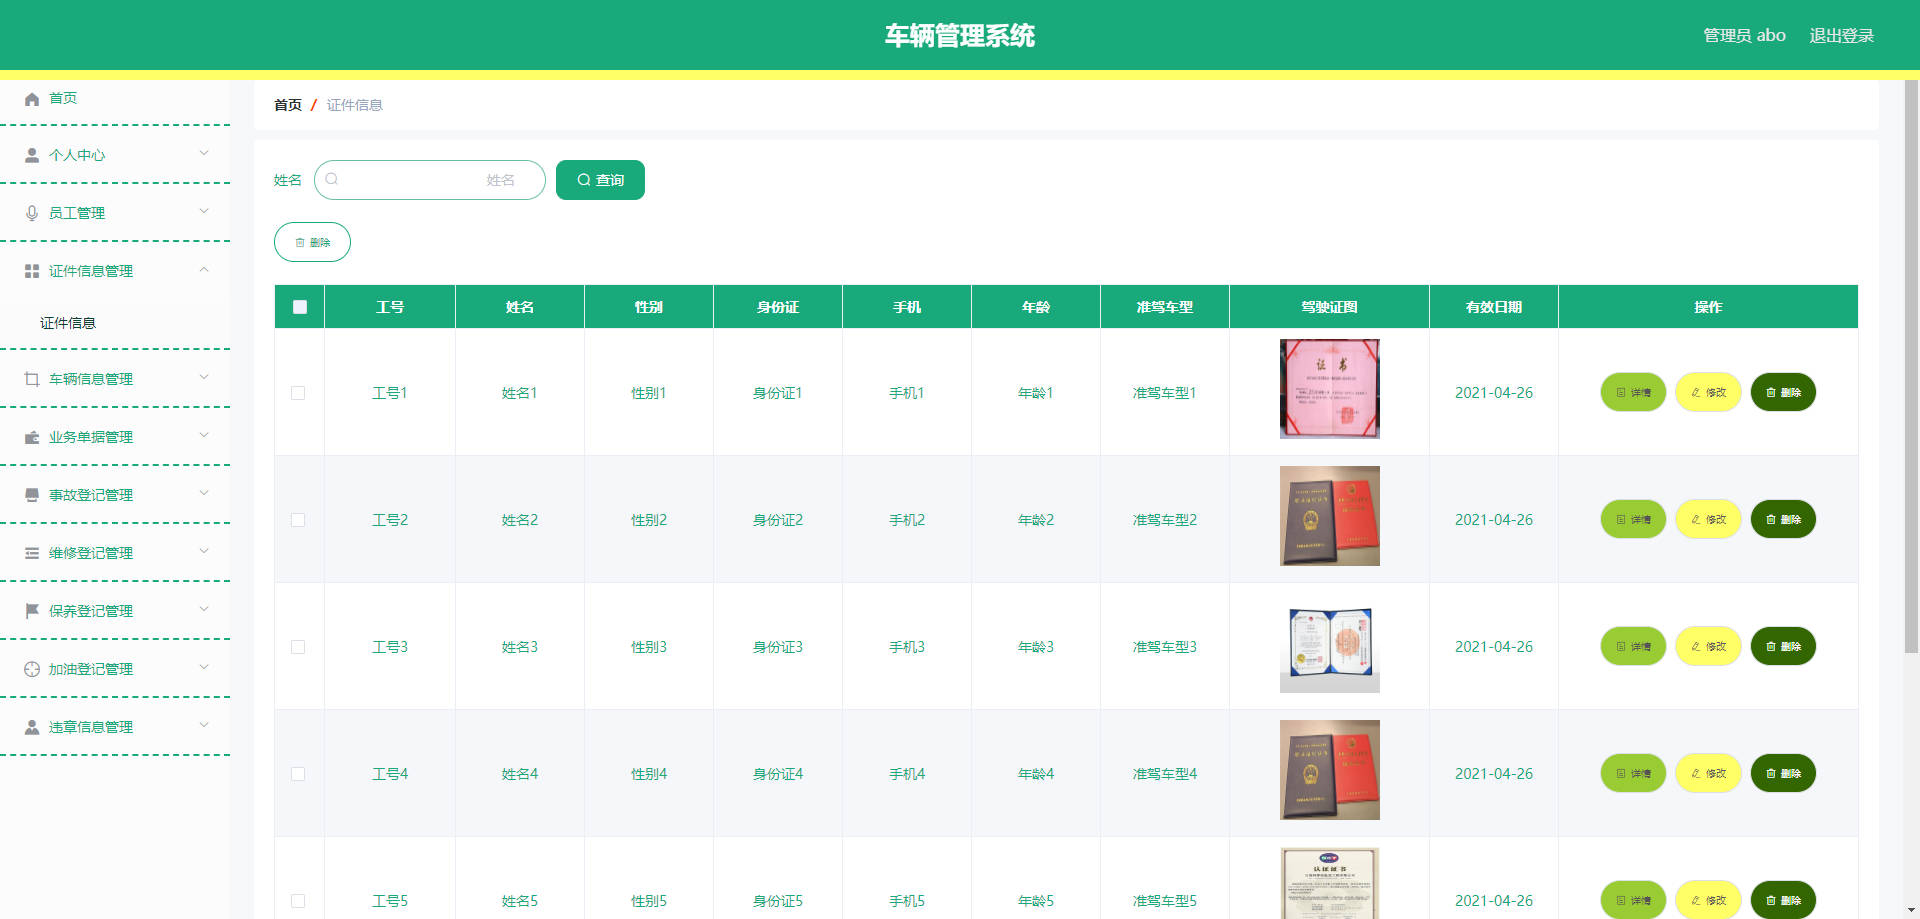Screen dimensions: 1920x919
Task: Open the blue certificate thumbnail in 工号3 row
Action: point(1329,643)
